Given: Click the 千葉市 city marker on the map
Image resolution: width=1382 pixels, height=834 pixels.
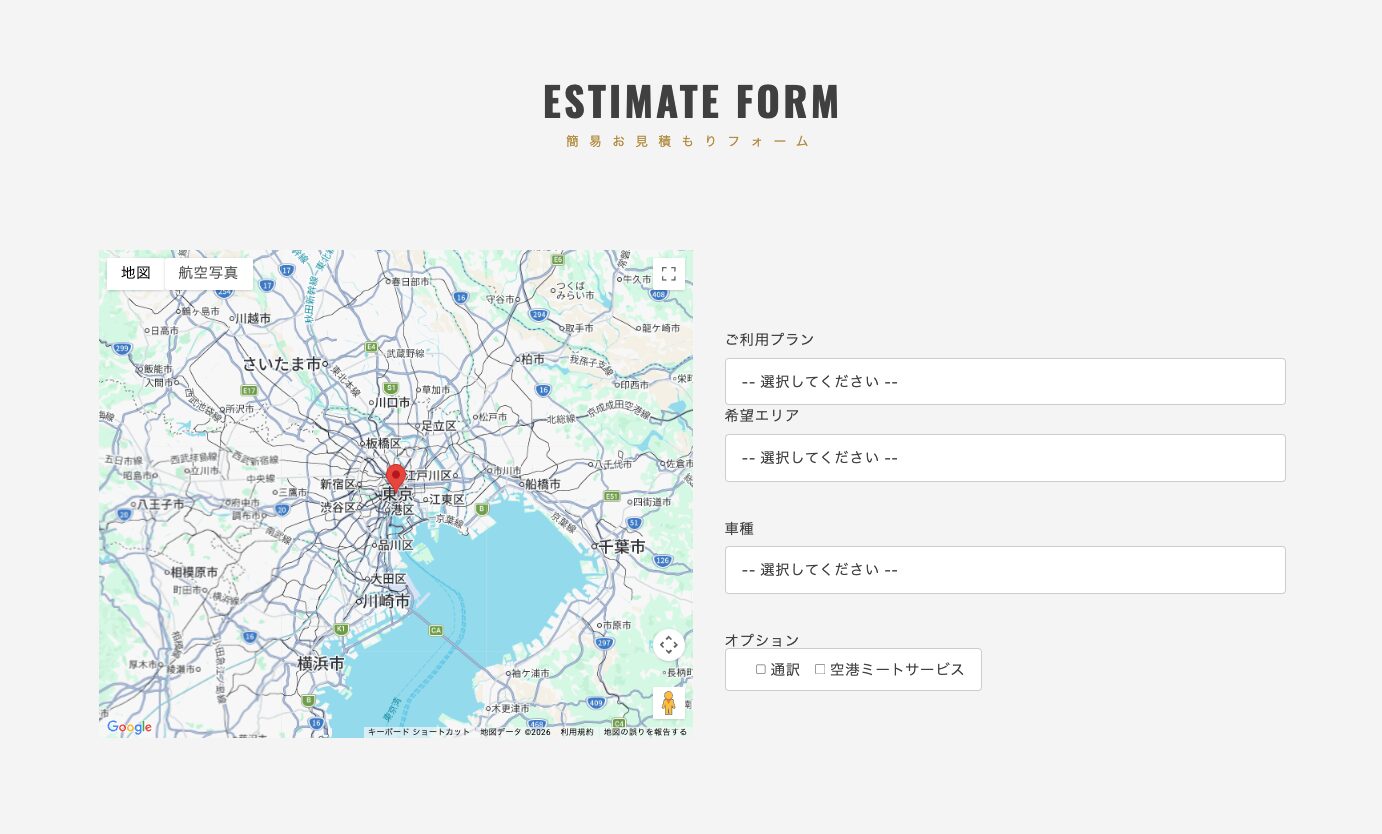Looking at the screenshot, I should point(595,547).
